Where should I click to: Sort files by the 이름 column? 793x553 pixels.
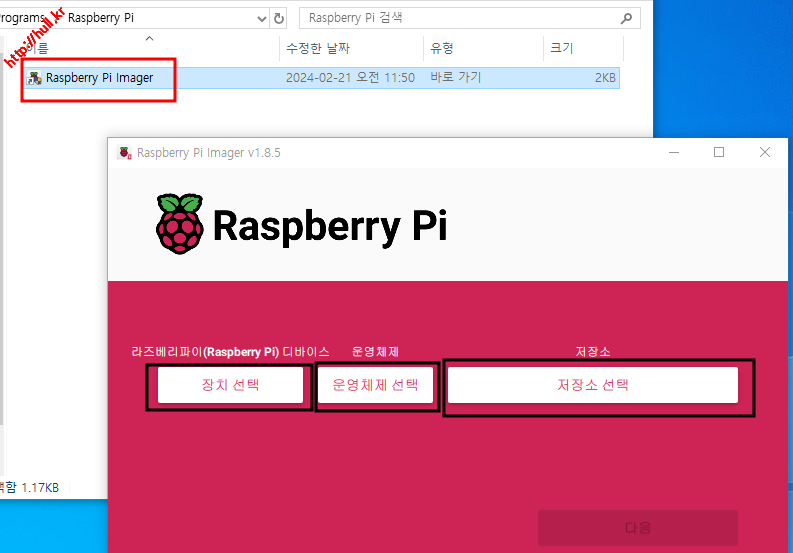(x=40, y=48)
